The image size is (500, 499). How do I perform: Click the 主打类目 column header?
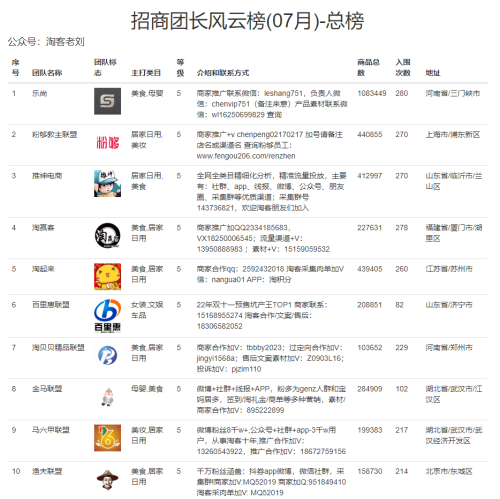tap(146, 73)
